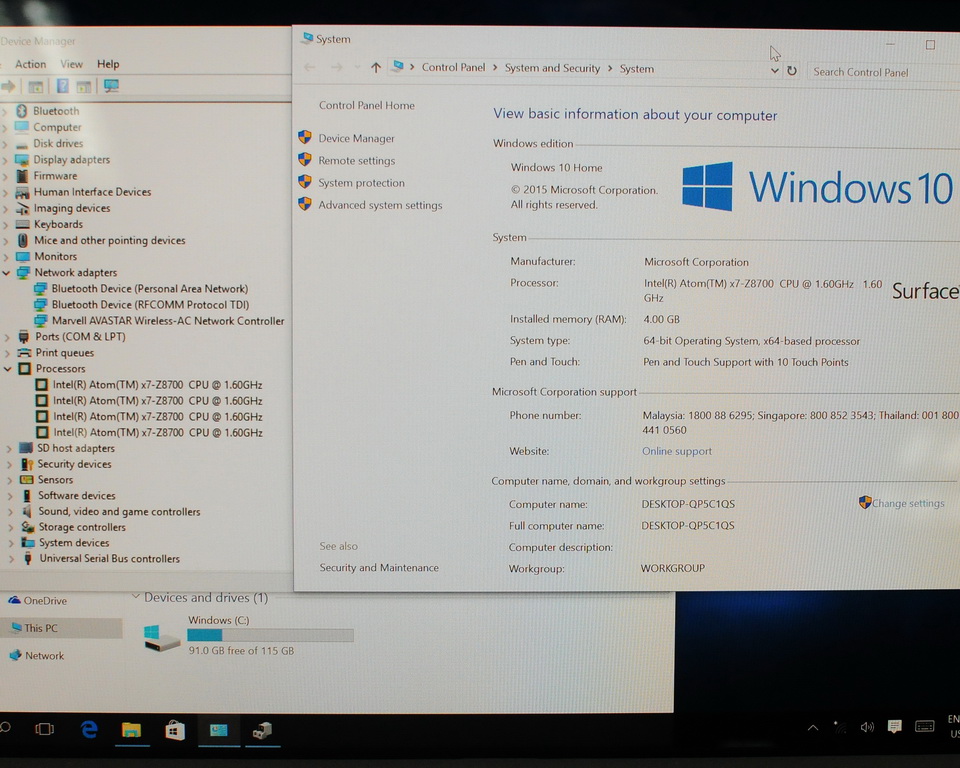Click the Firmware category icon
Viewport: 960px width, 768px height.
23,176
